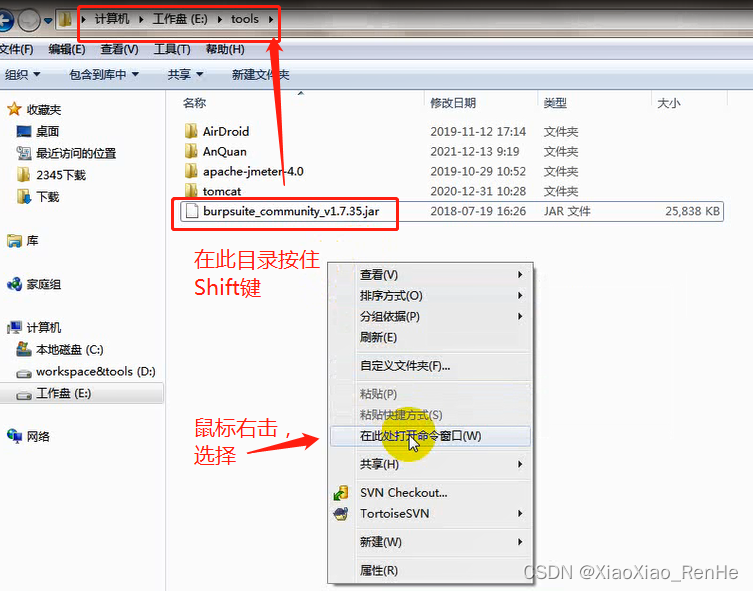Expand the arrow after tools breadcrumb

pos(271,20)
